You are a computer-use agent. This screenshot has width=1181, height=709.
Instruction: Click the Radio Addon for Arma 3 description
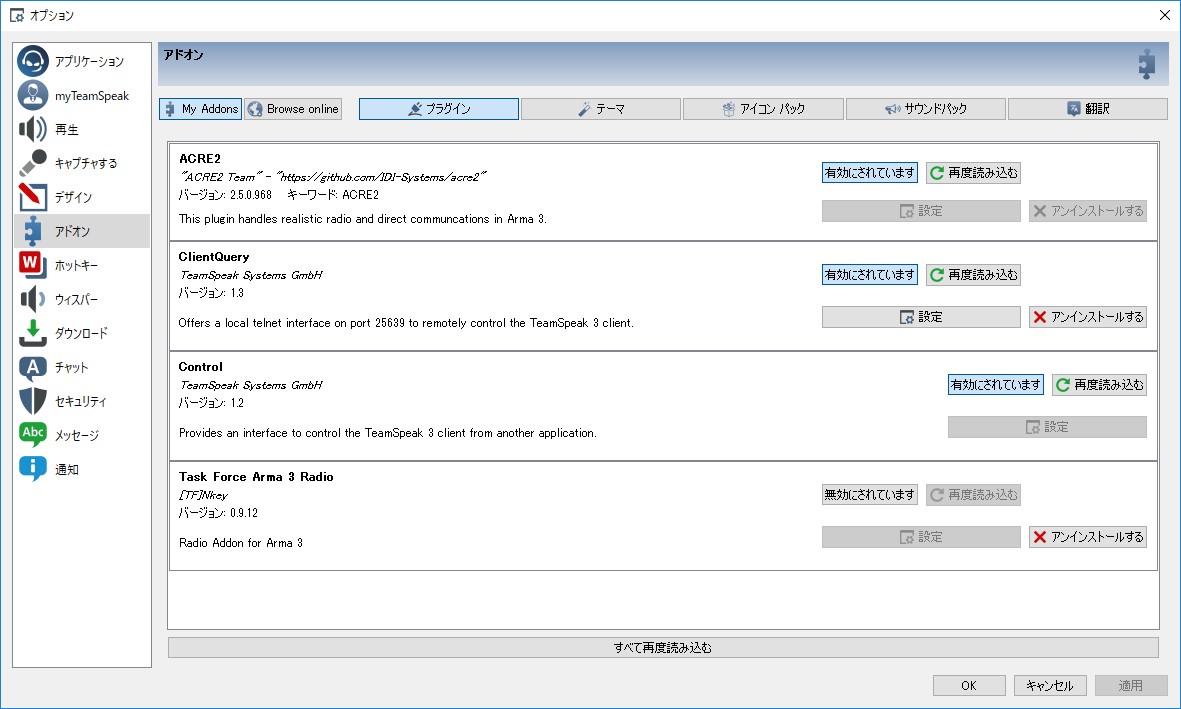[x=241, y=543]
